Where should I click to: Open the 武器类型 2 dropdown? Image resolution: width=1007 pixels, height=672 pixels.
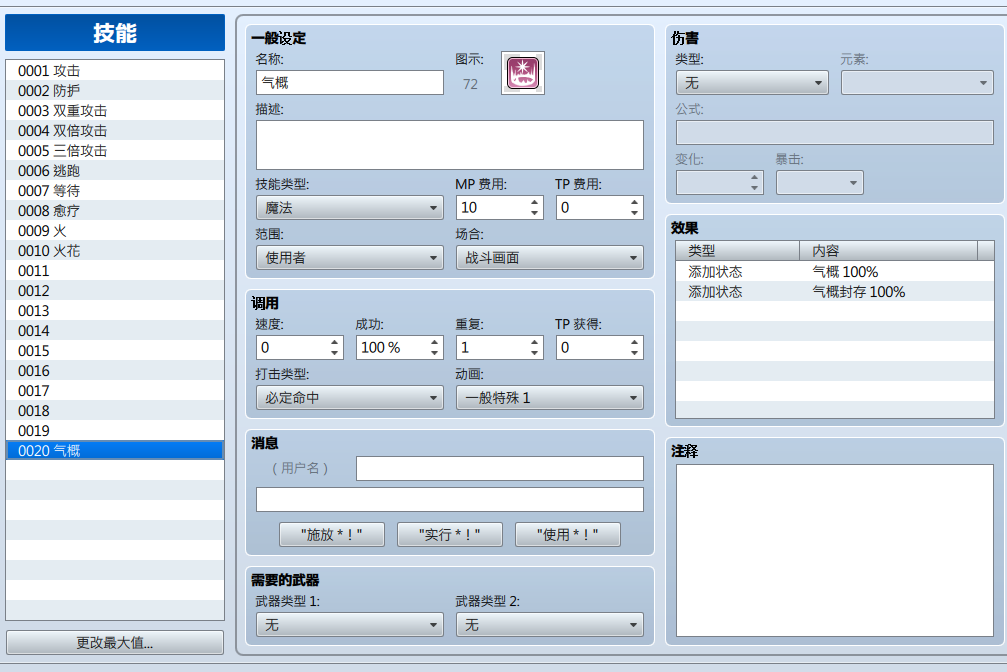550,624
